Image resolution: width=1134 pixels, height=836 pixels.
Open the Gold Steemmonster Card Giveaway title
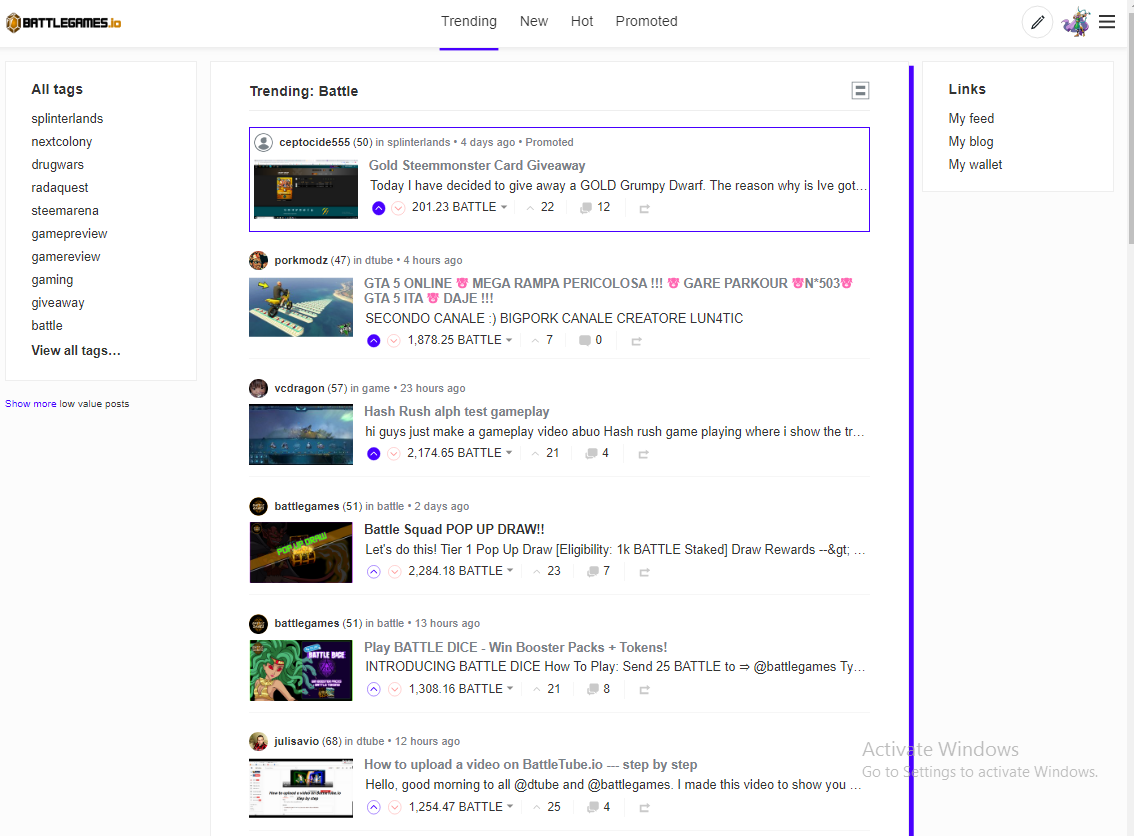click(x=477, y=166)
